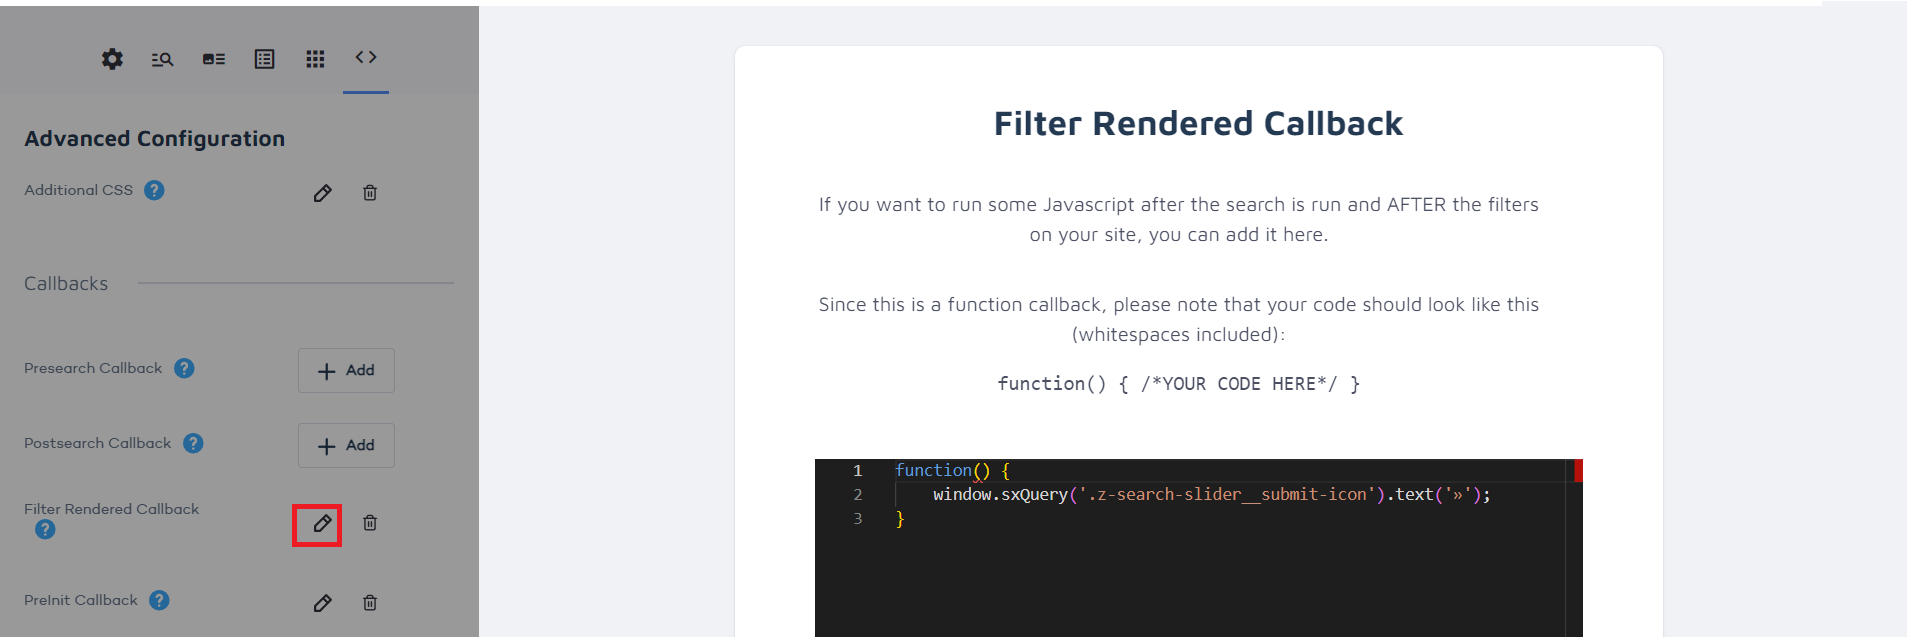Remove the PreInit Callback with trash icon
Screen dimensions: 1907x637
point(370,603)
